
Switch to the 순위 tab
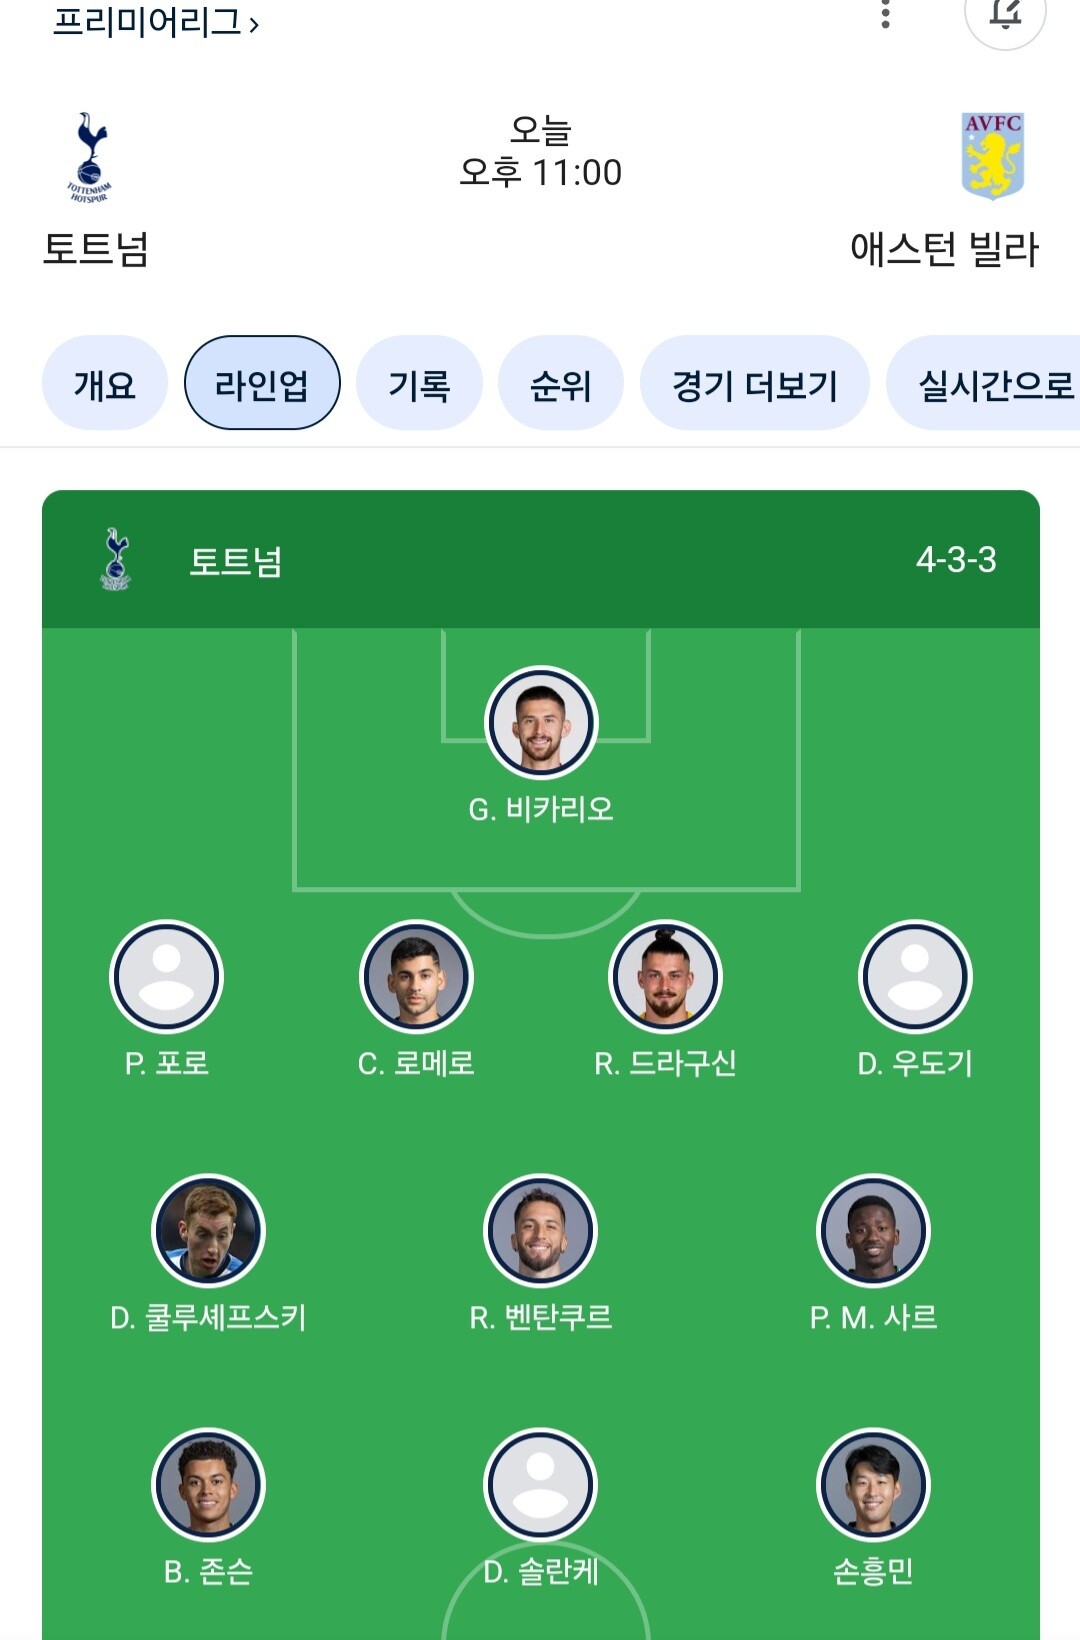pyautogui.click(x=560, y=384)
